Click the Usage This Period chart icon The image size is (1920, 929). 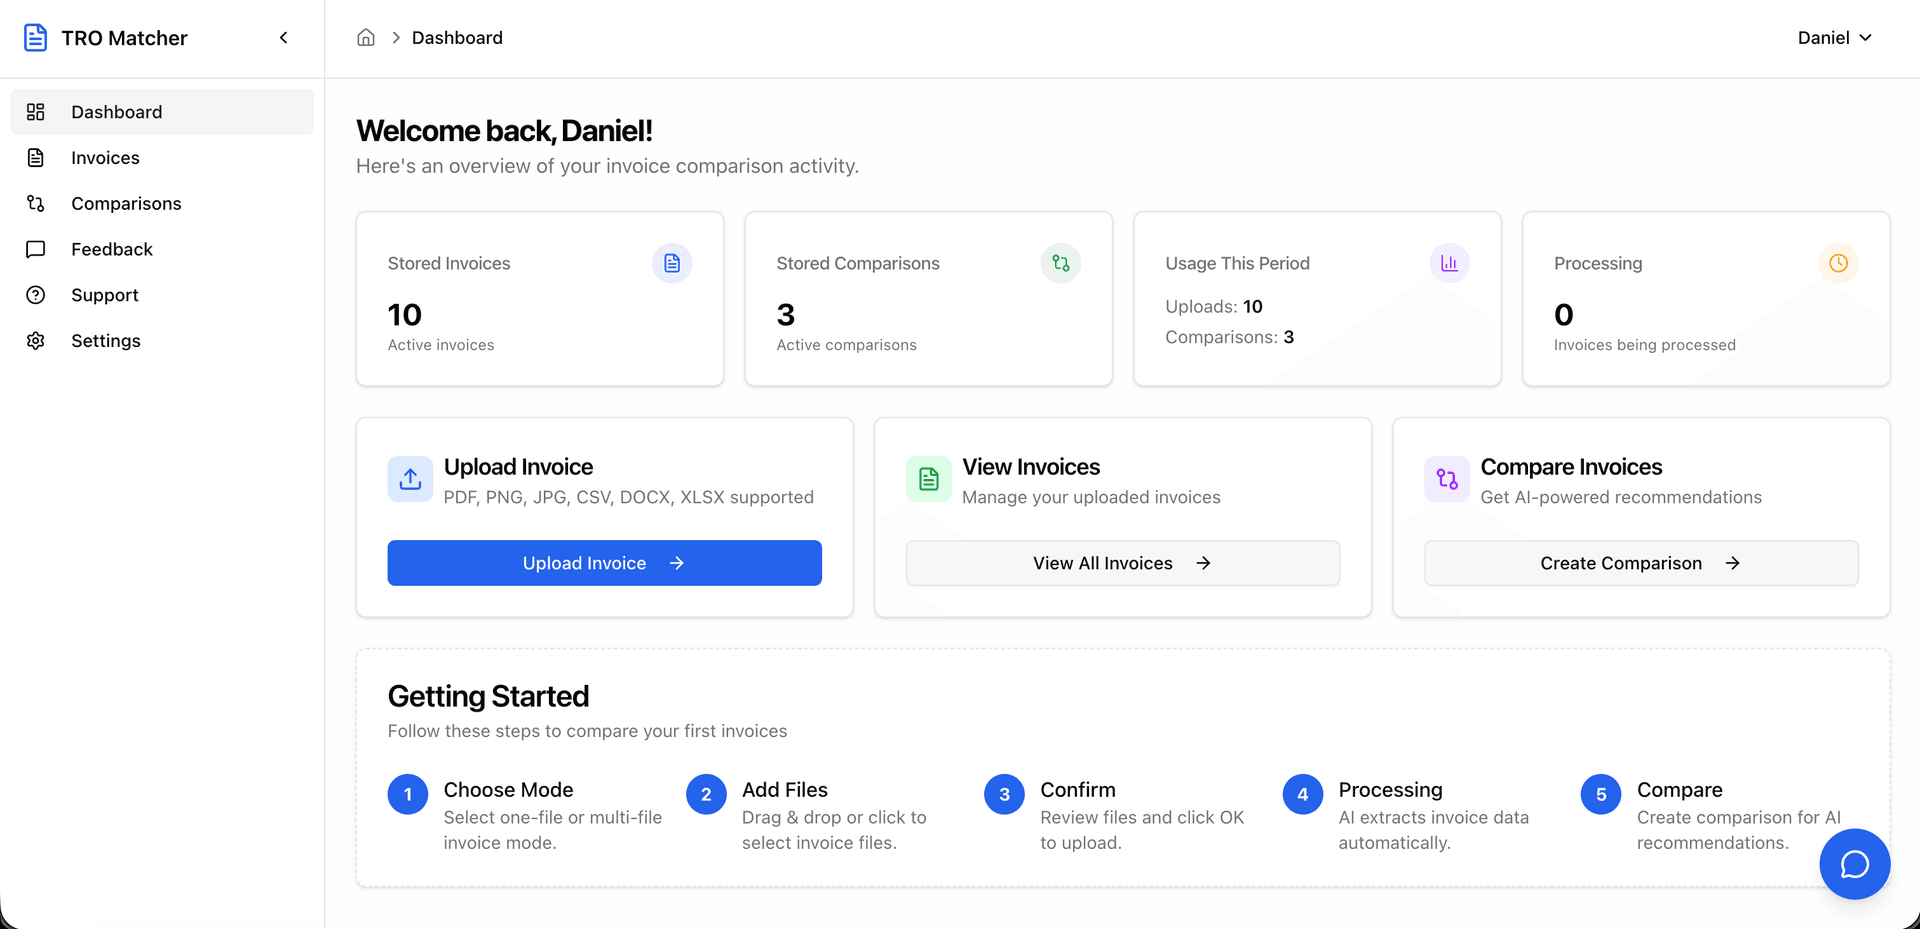1449,263
